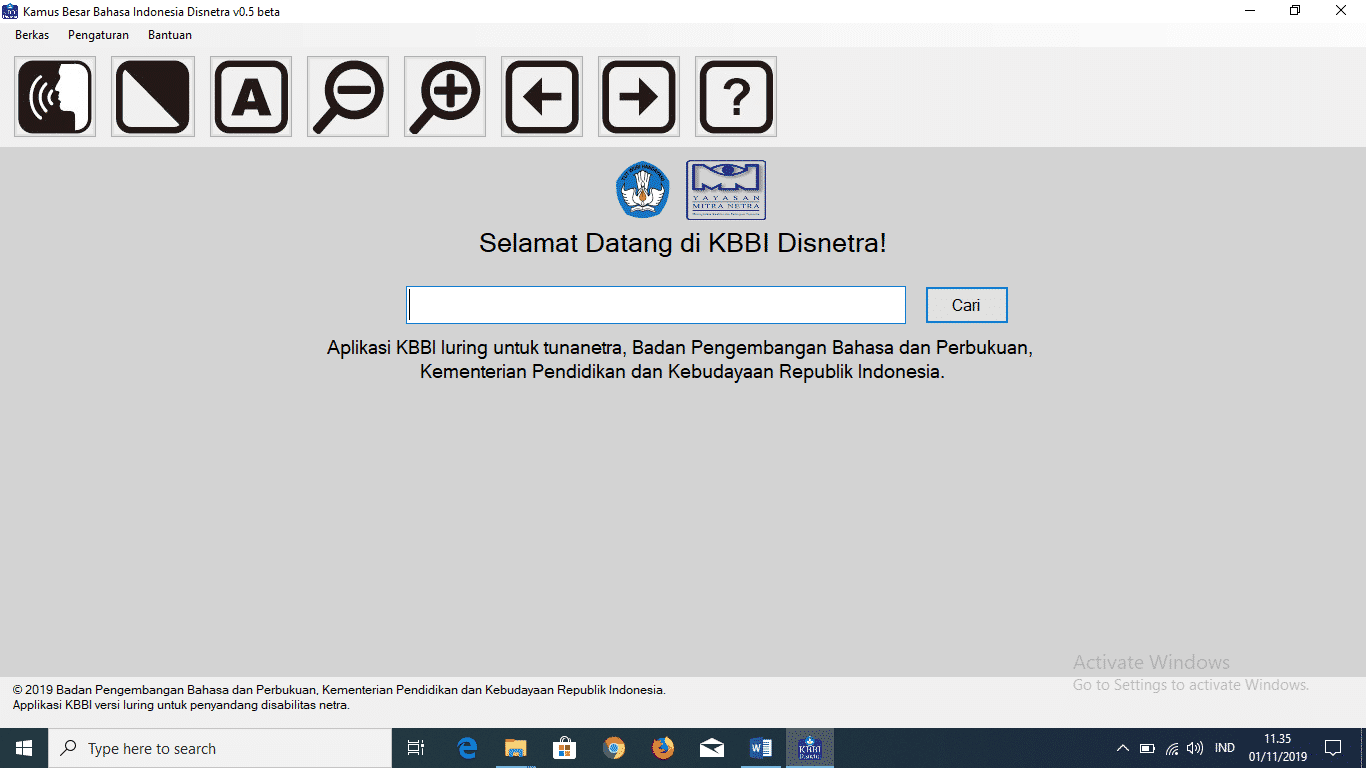Open the Windows Start menu

(x=24, y=748)
